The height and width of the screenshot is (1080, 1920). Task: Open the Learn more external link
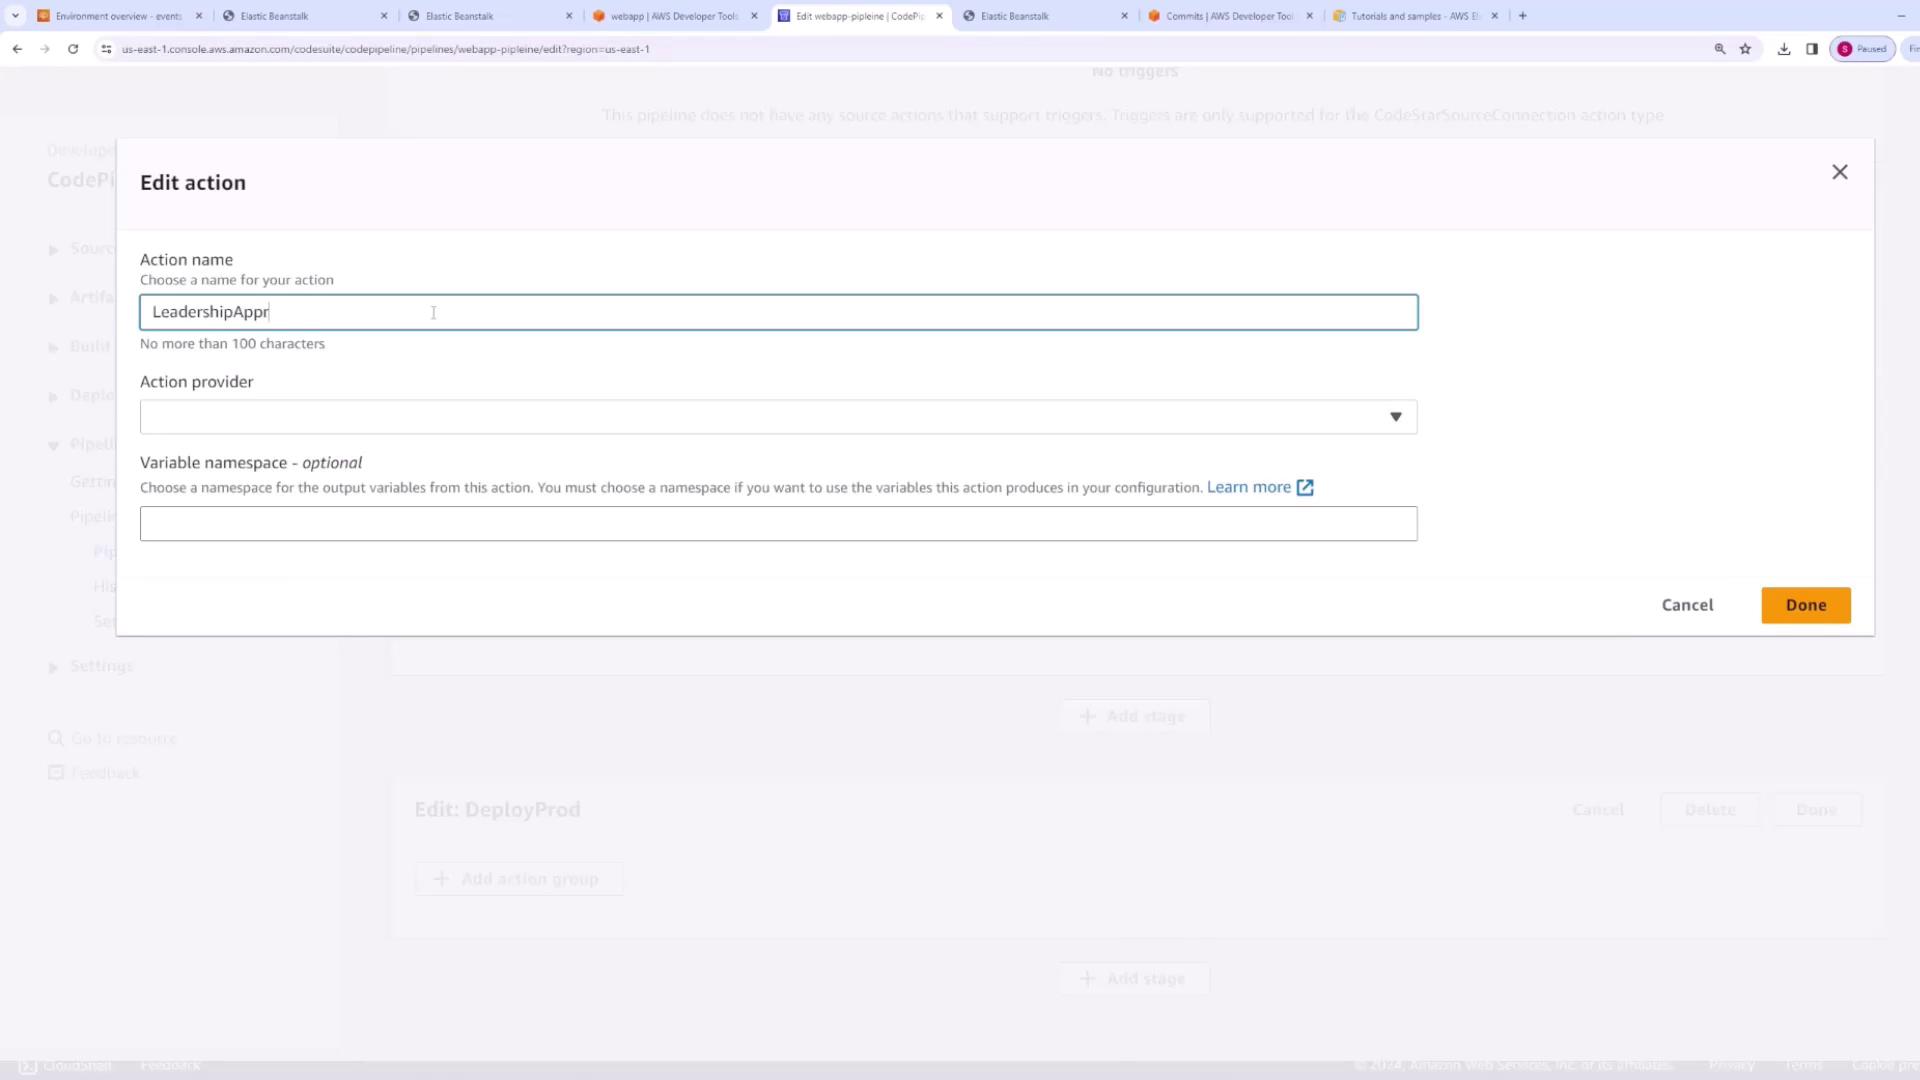pos(1259,487)
